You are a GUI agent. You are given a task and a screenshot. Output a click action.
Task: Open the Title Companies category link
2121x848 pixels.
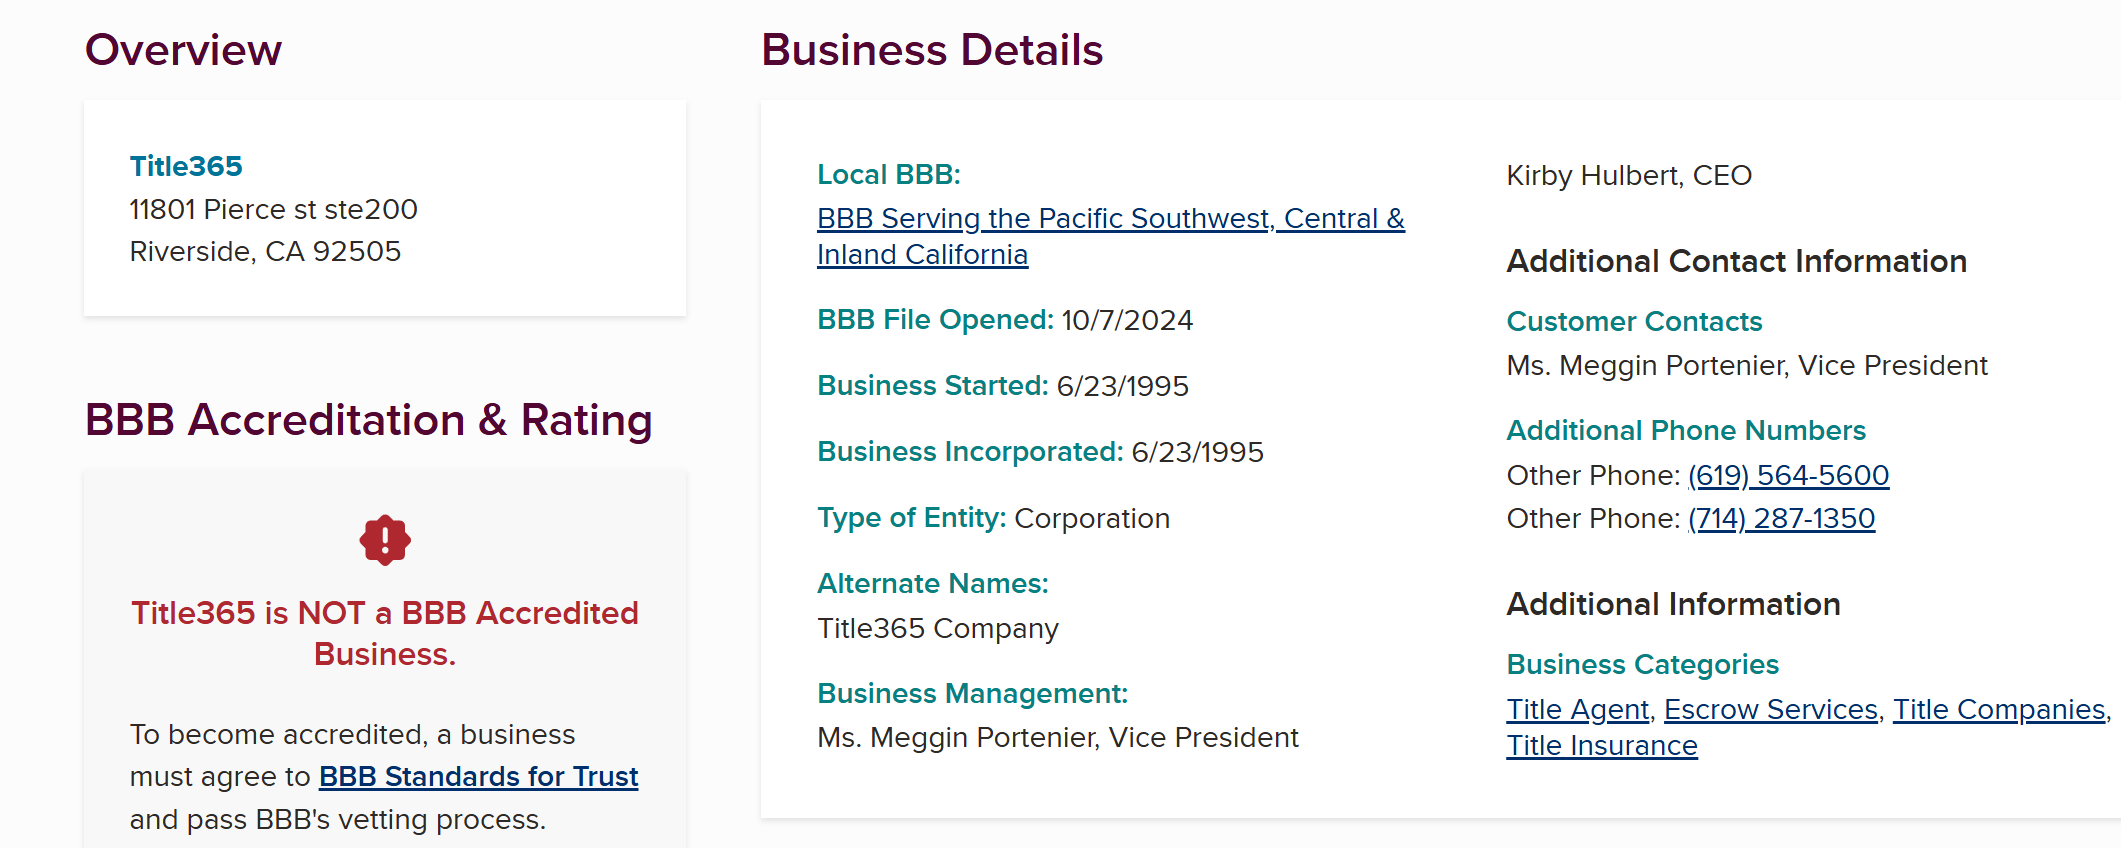(1998, 709)
